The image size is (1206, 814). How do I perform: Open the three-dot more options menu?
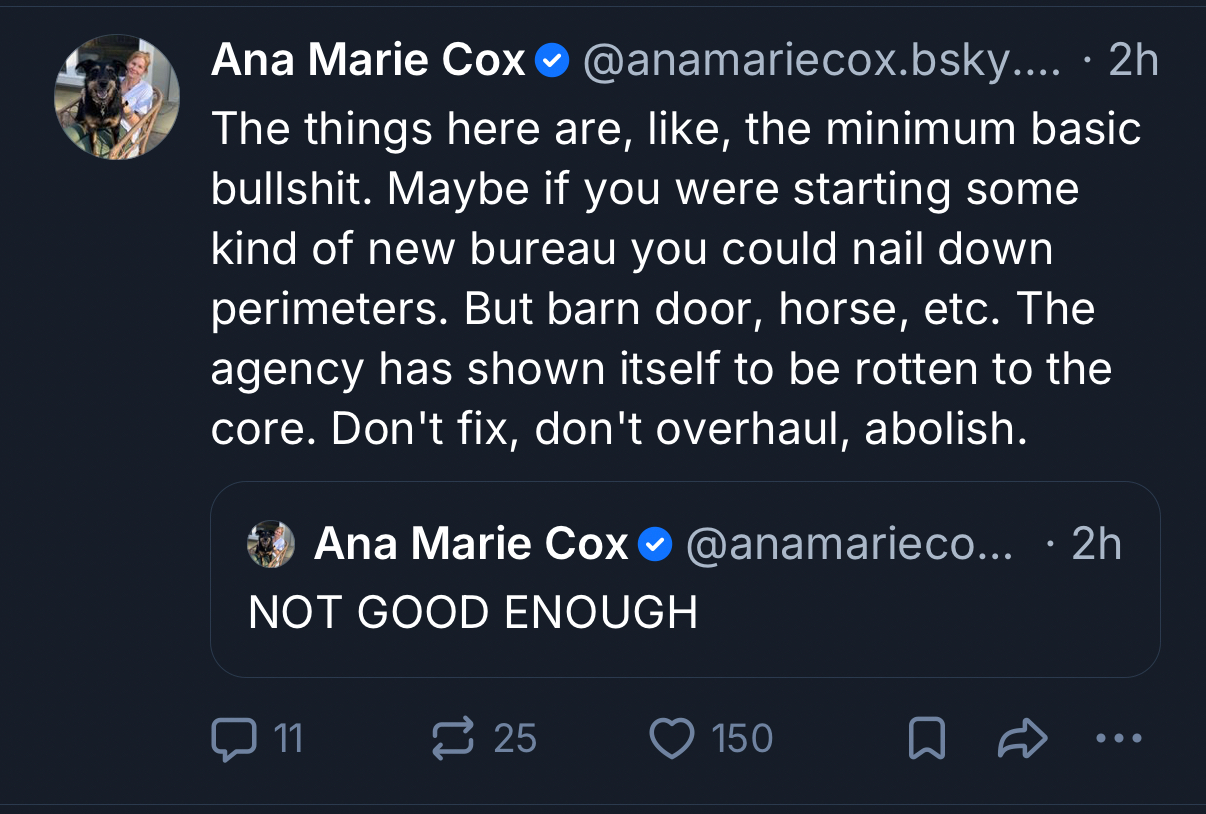(x=1118, y=739)
